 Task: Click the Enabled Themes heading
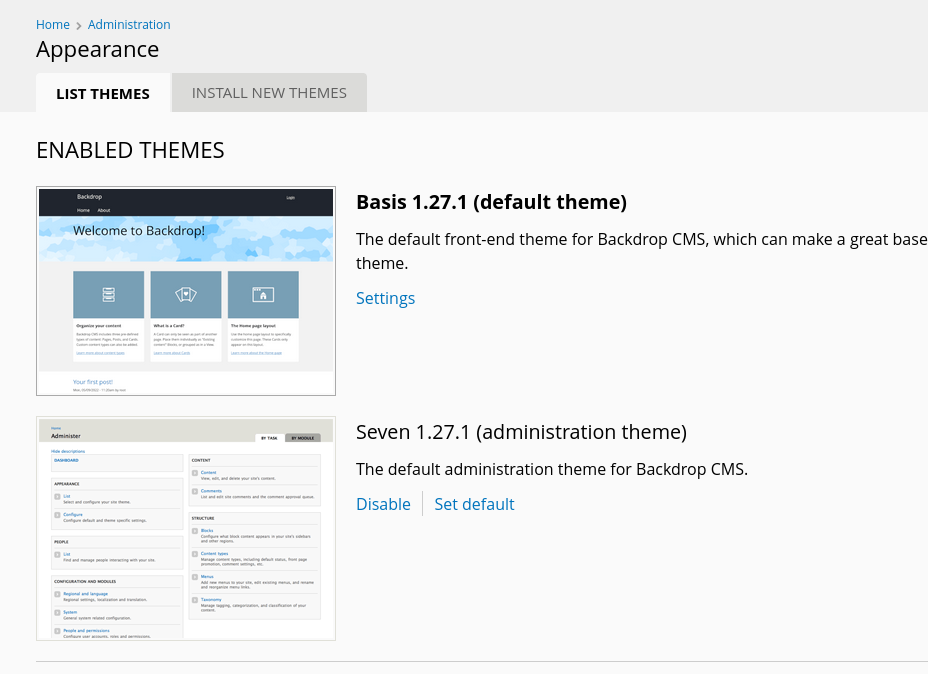point(130,150)
